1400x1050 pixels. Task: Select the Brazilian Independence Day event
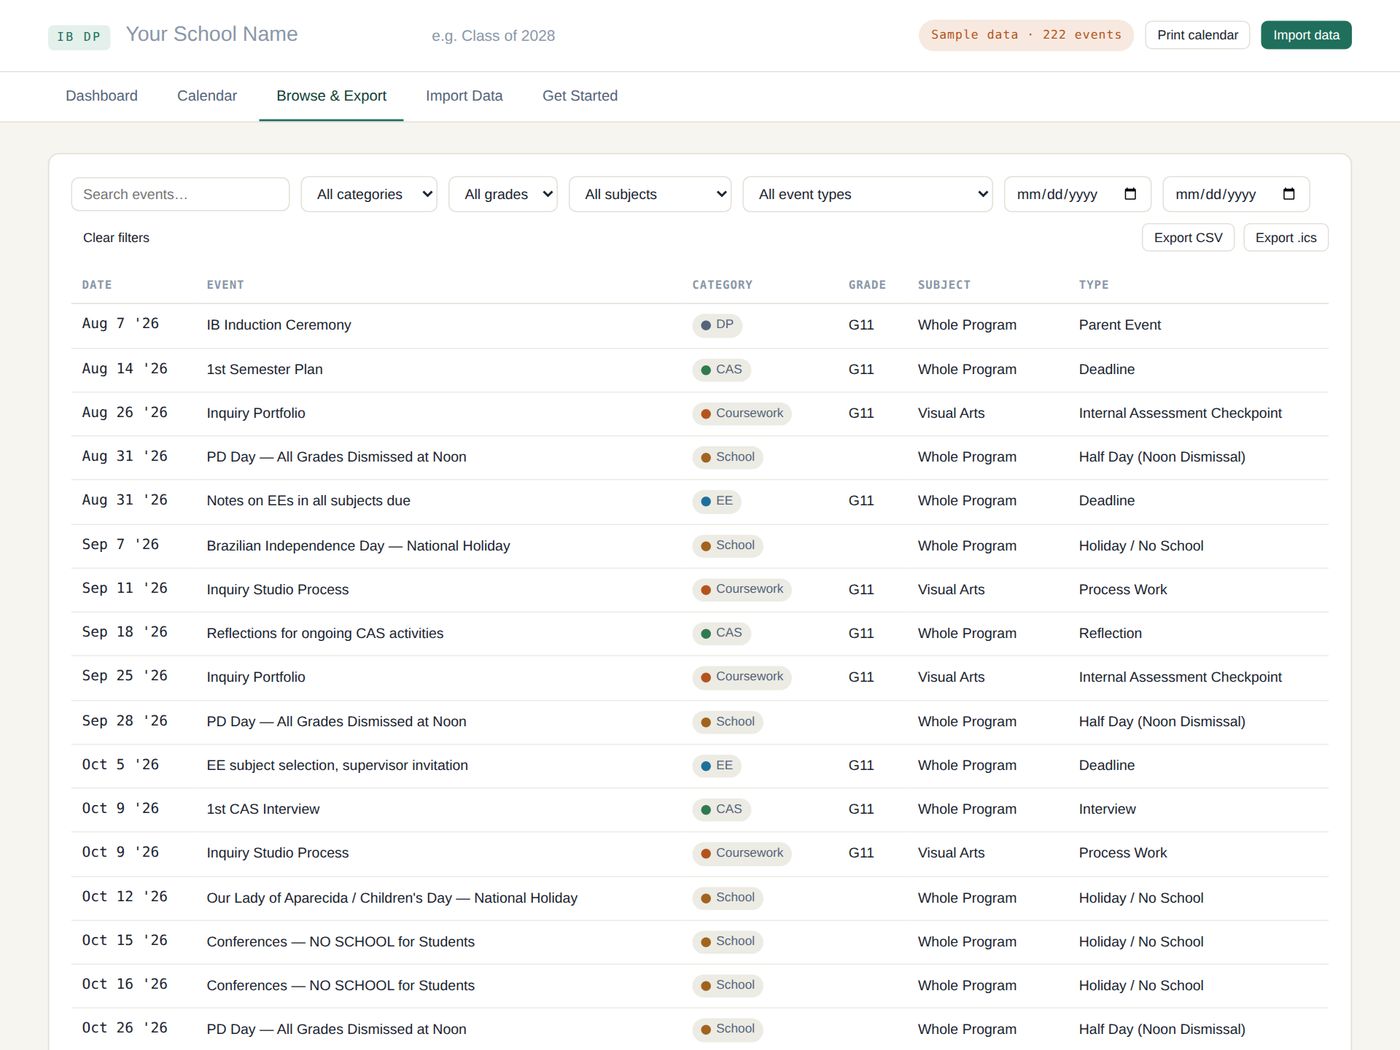[x=358, y=546]
